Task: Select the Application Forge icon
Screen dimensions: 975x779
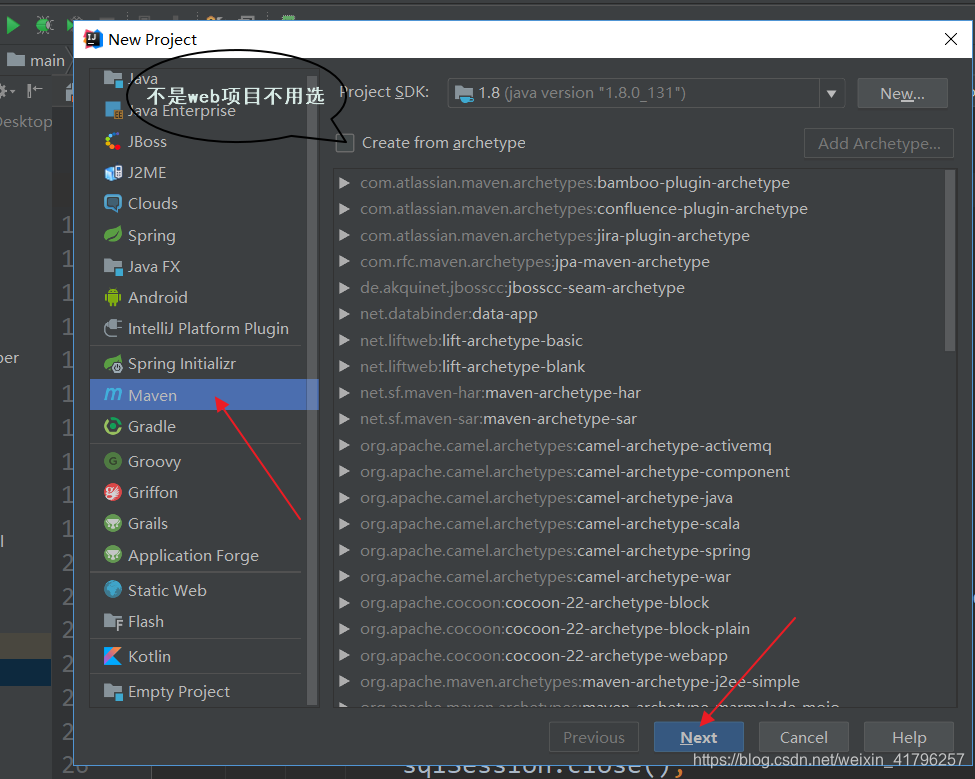Action: [113, 555]
